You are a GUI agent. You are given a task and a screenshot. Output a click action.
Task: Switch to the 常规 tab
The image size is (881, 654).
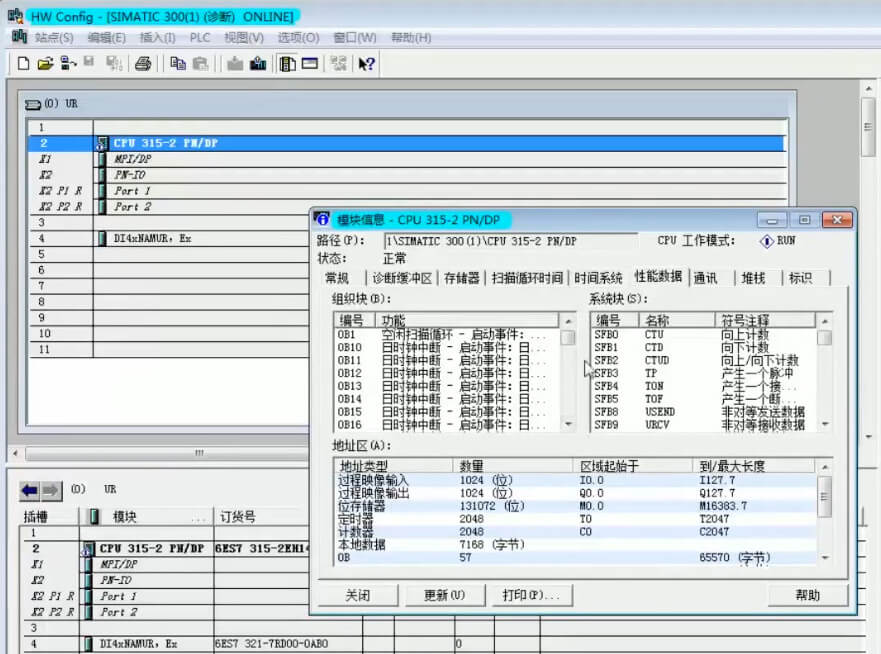click(337, 278)
